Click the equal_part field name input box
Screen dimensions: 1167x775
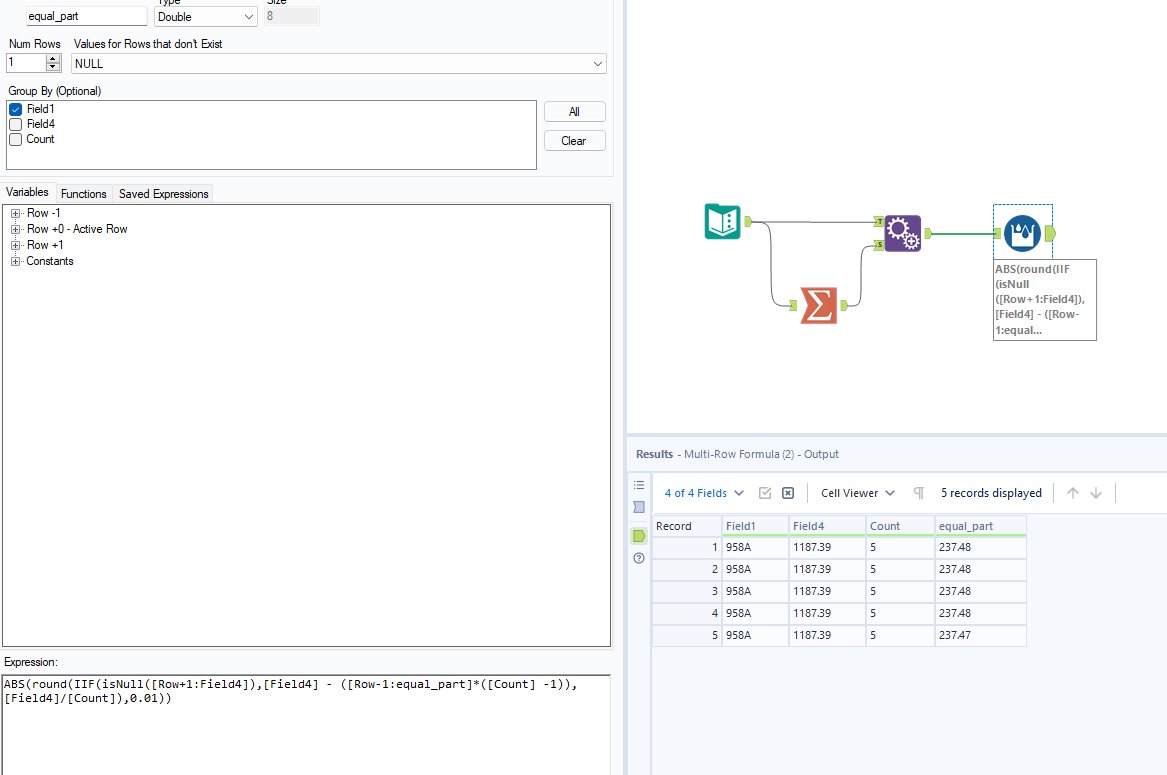click(x=86, y=16)
